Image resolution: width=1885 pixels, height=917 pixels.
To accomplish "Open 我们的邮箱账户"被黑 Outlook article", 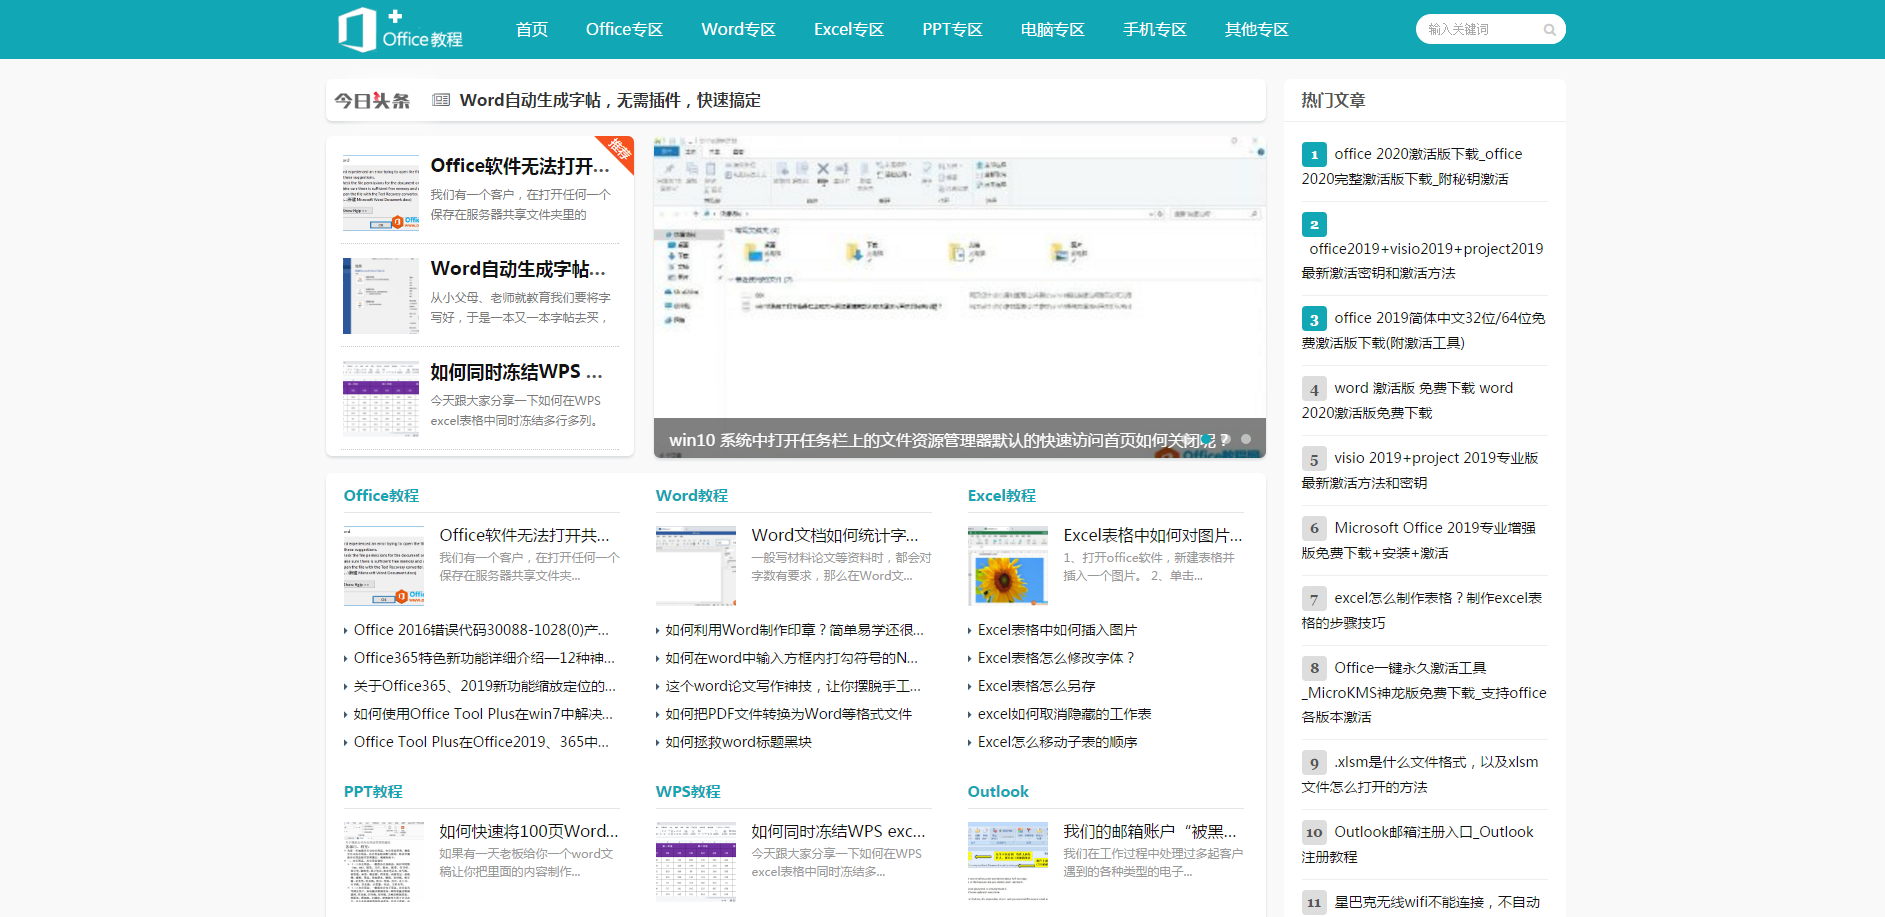I will pos(1150,832).
